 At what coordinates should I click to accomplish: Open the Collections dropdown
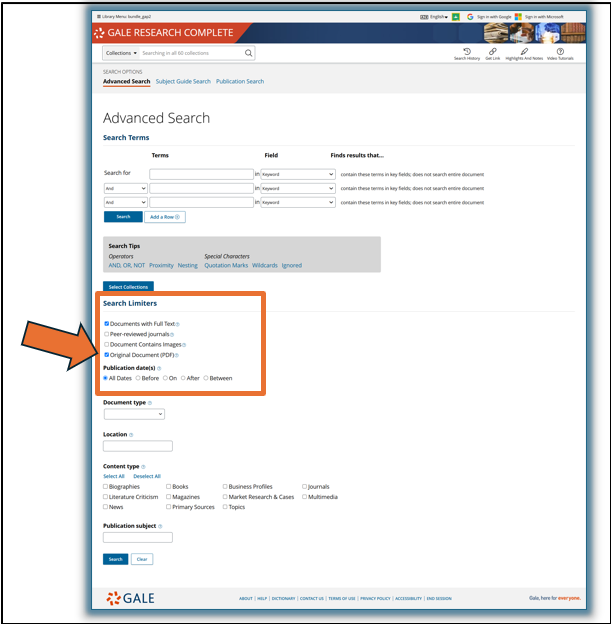point(121,53)
